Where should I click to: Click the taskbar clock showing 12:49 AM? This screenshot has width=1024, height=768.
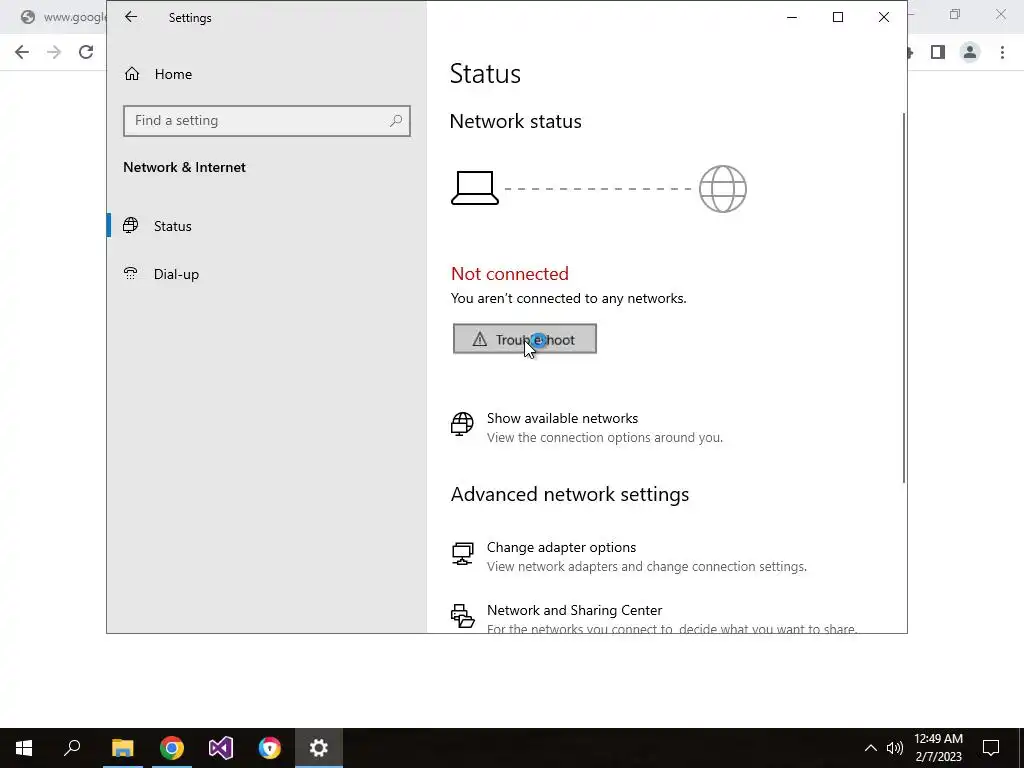click(938, 748)
